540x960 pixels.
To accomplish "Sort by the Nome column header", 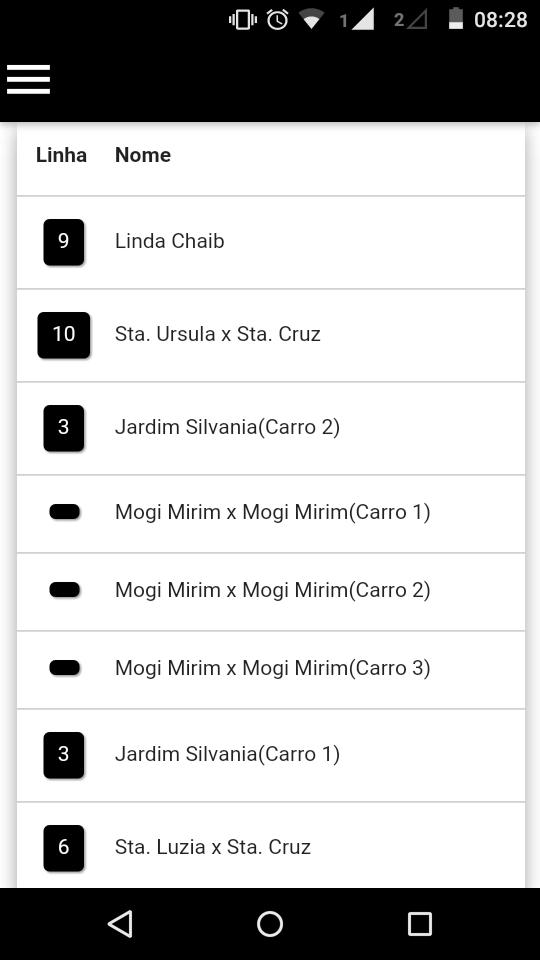I will [143, 155].
